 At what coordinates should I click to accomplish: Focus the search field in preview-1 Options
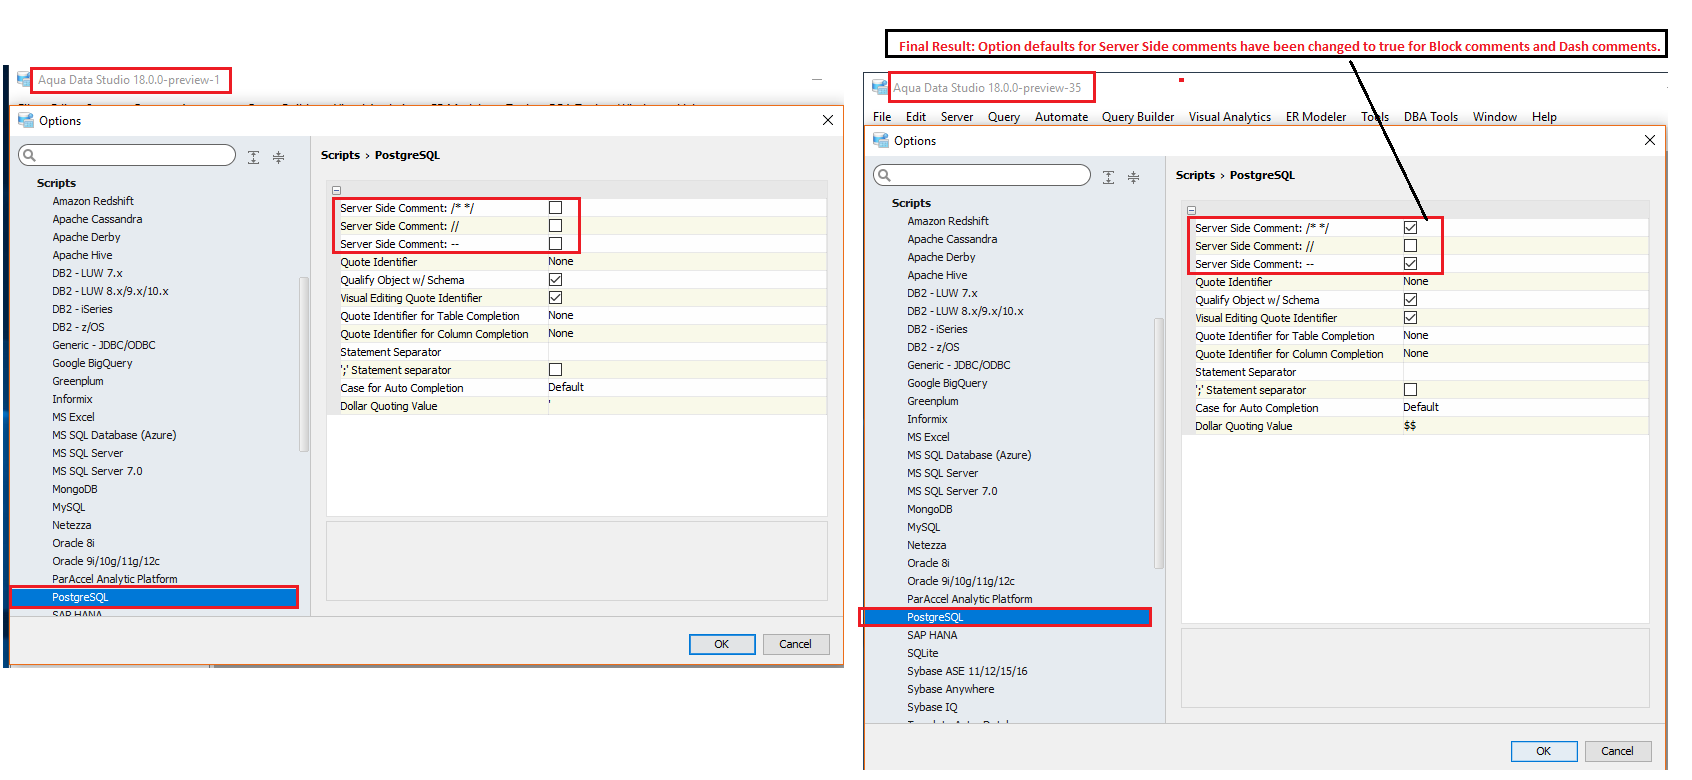127,155
